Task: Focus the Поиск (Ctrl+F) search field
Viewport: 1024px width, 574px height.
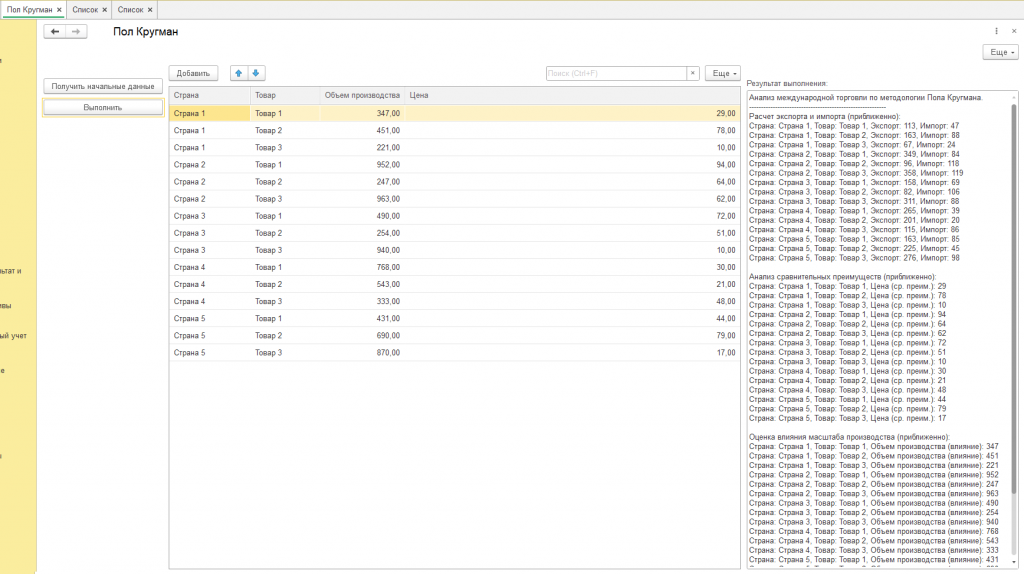Action: [616, 73]
